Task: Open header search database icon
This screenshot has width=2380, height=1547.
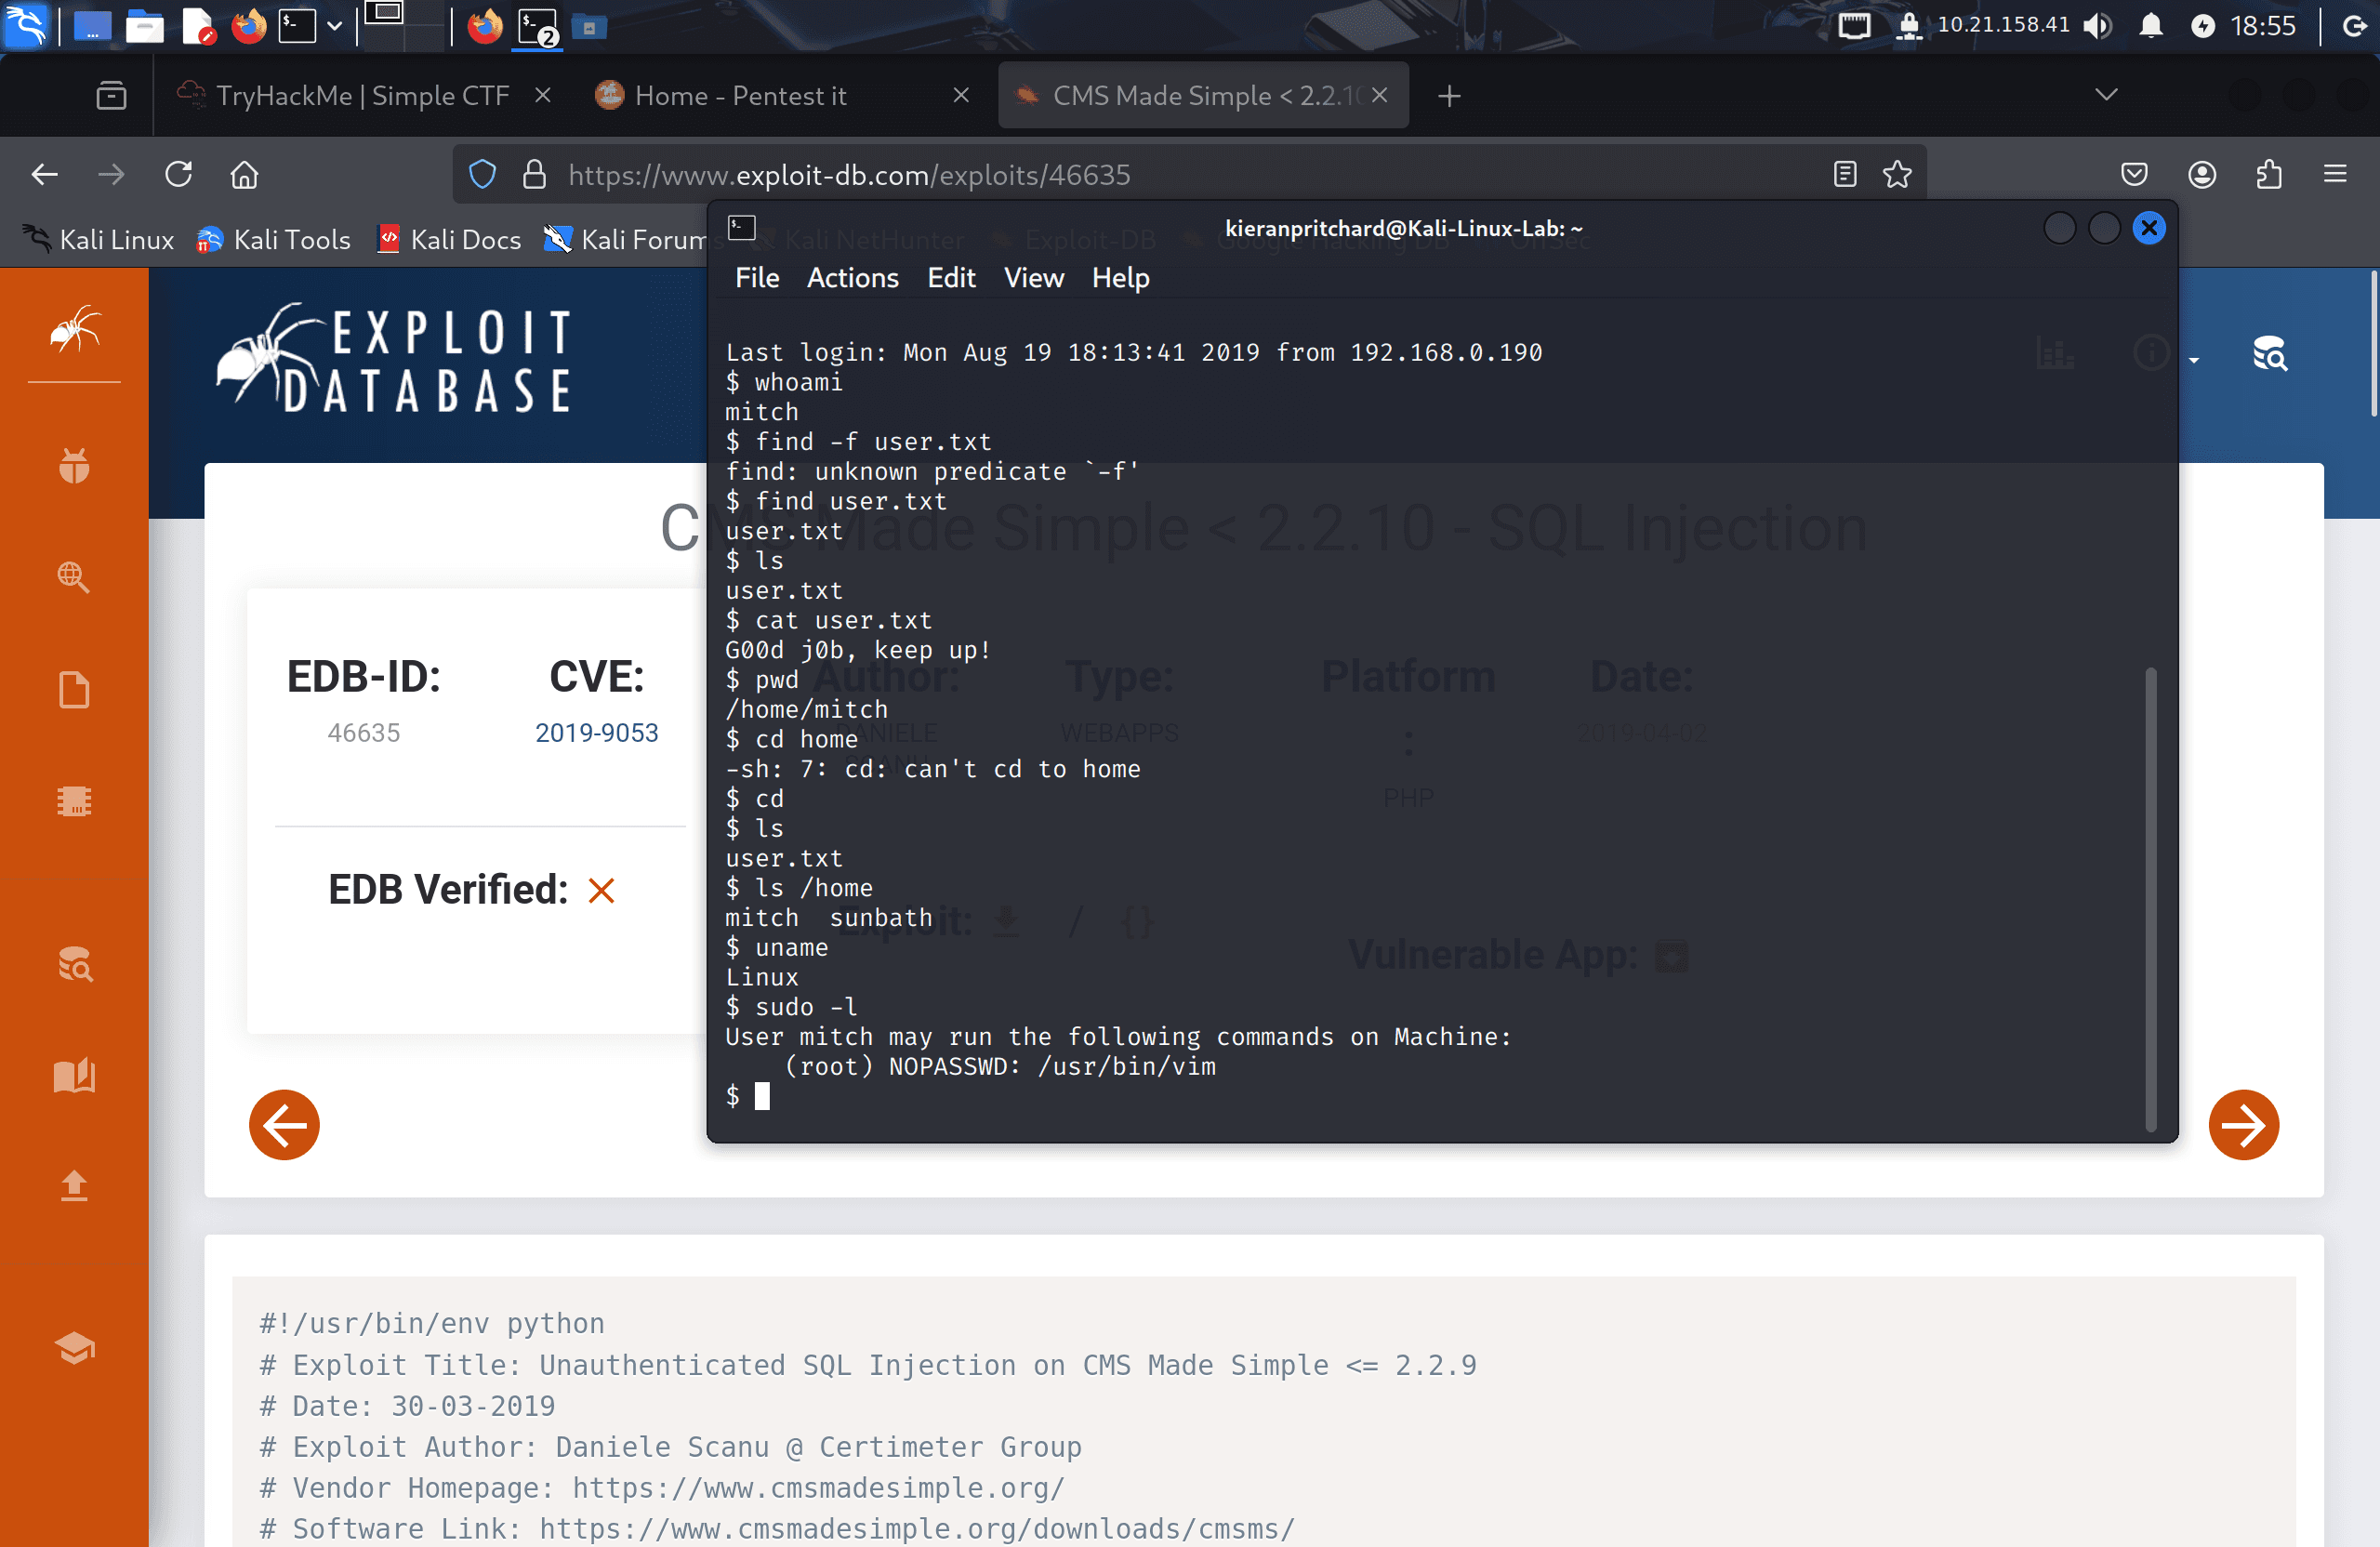Action: pyautogui.click(x=2269, y=354)
